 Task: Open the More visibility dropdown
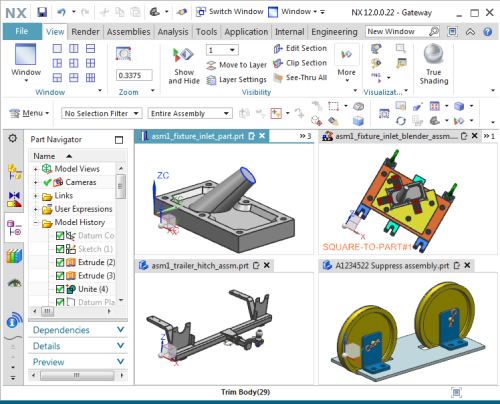pyautogui.click(x=347, y=64)
